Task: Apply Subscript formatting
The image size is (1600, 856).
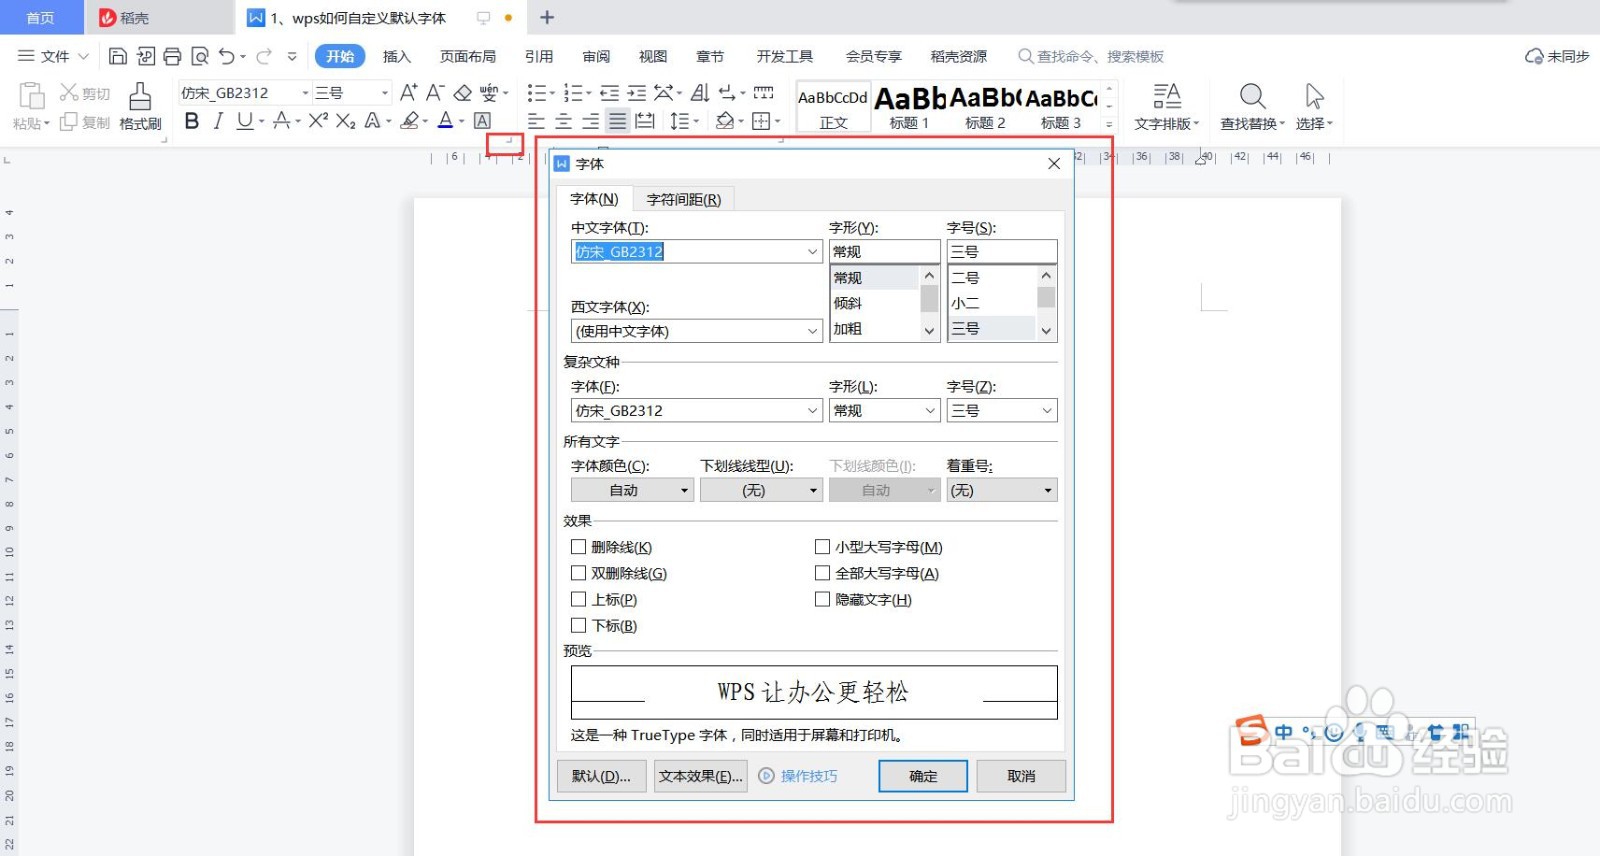Action: (346, 121)
